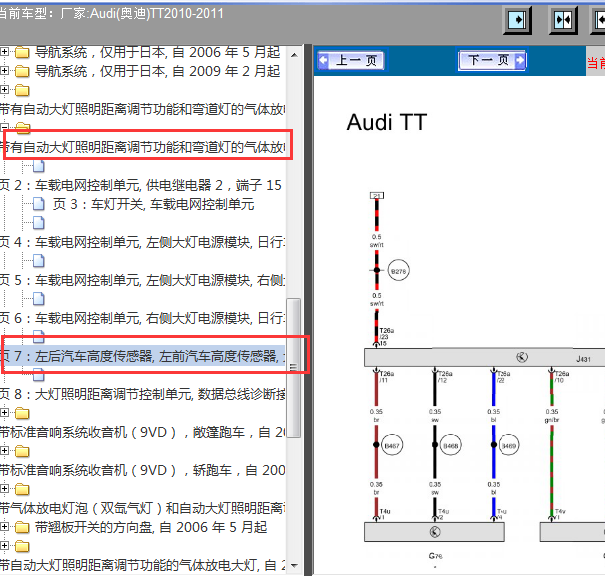Image resolution: width=605 pixels, height=576 pixels.
Task: Expand the 导航系统 2009 年 2 月起 folder
Action: pos(4,70)
